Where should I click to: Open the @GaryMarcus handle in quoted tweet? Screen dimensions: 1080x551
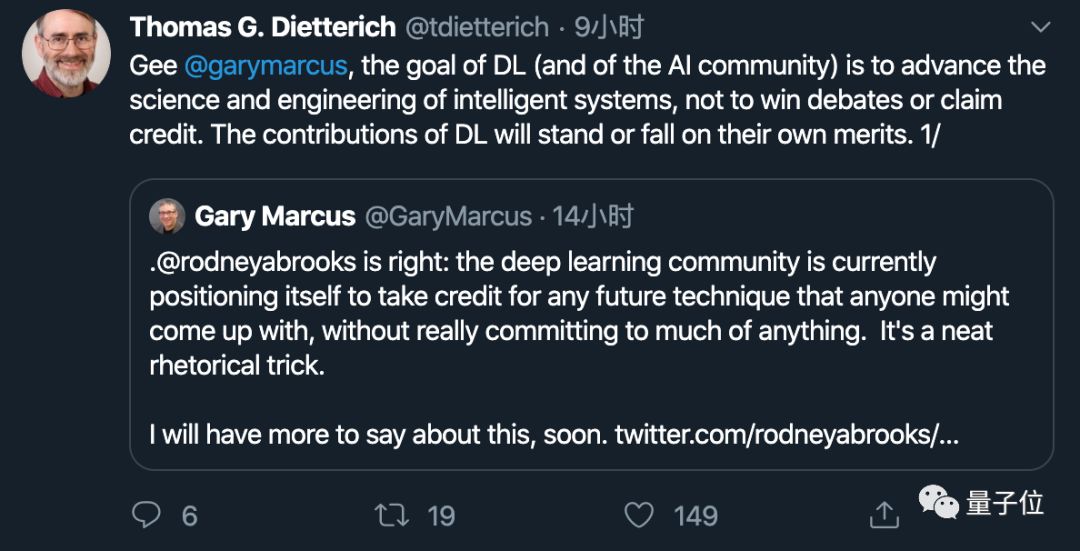click(448, 216)
